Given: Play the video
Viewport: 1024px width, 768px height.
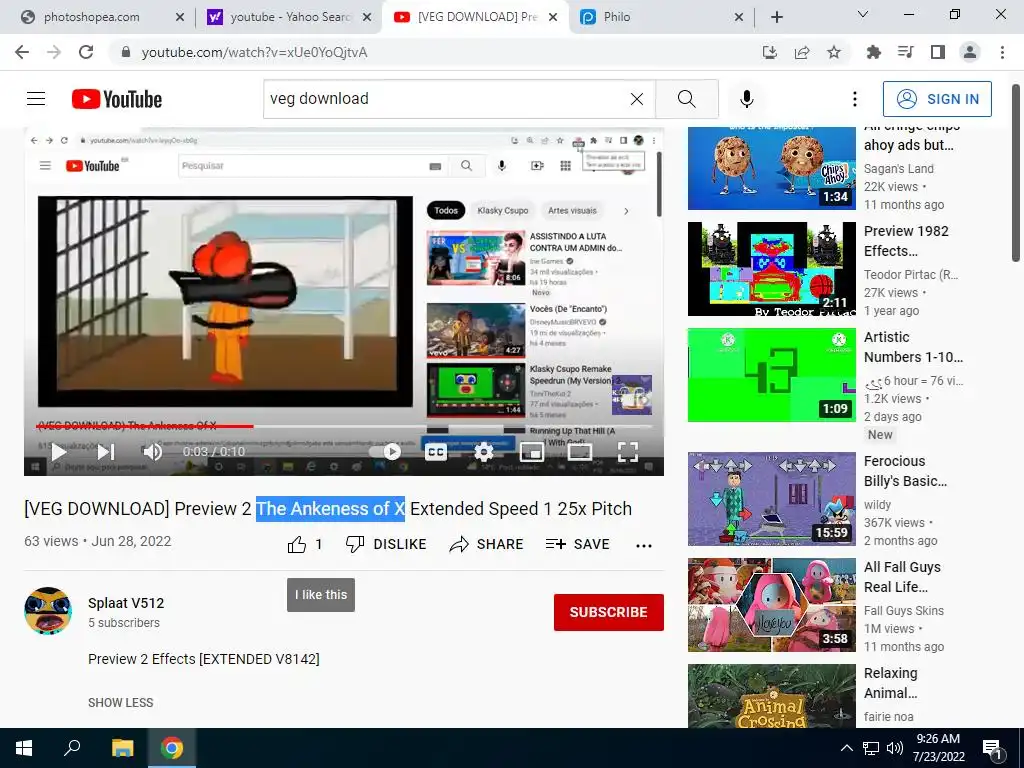Looking at the screenshot, I should [x=59, y=451].
